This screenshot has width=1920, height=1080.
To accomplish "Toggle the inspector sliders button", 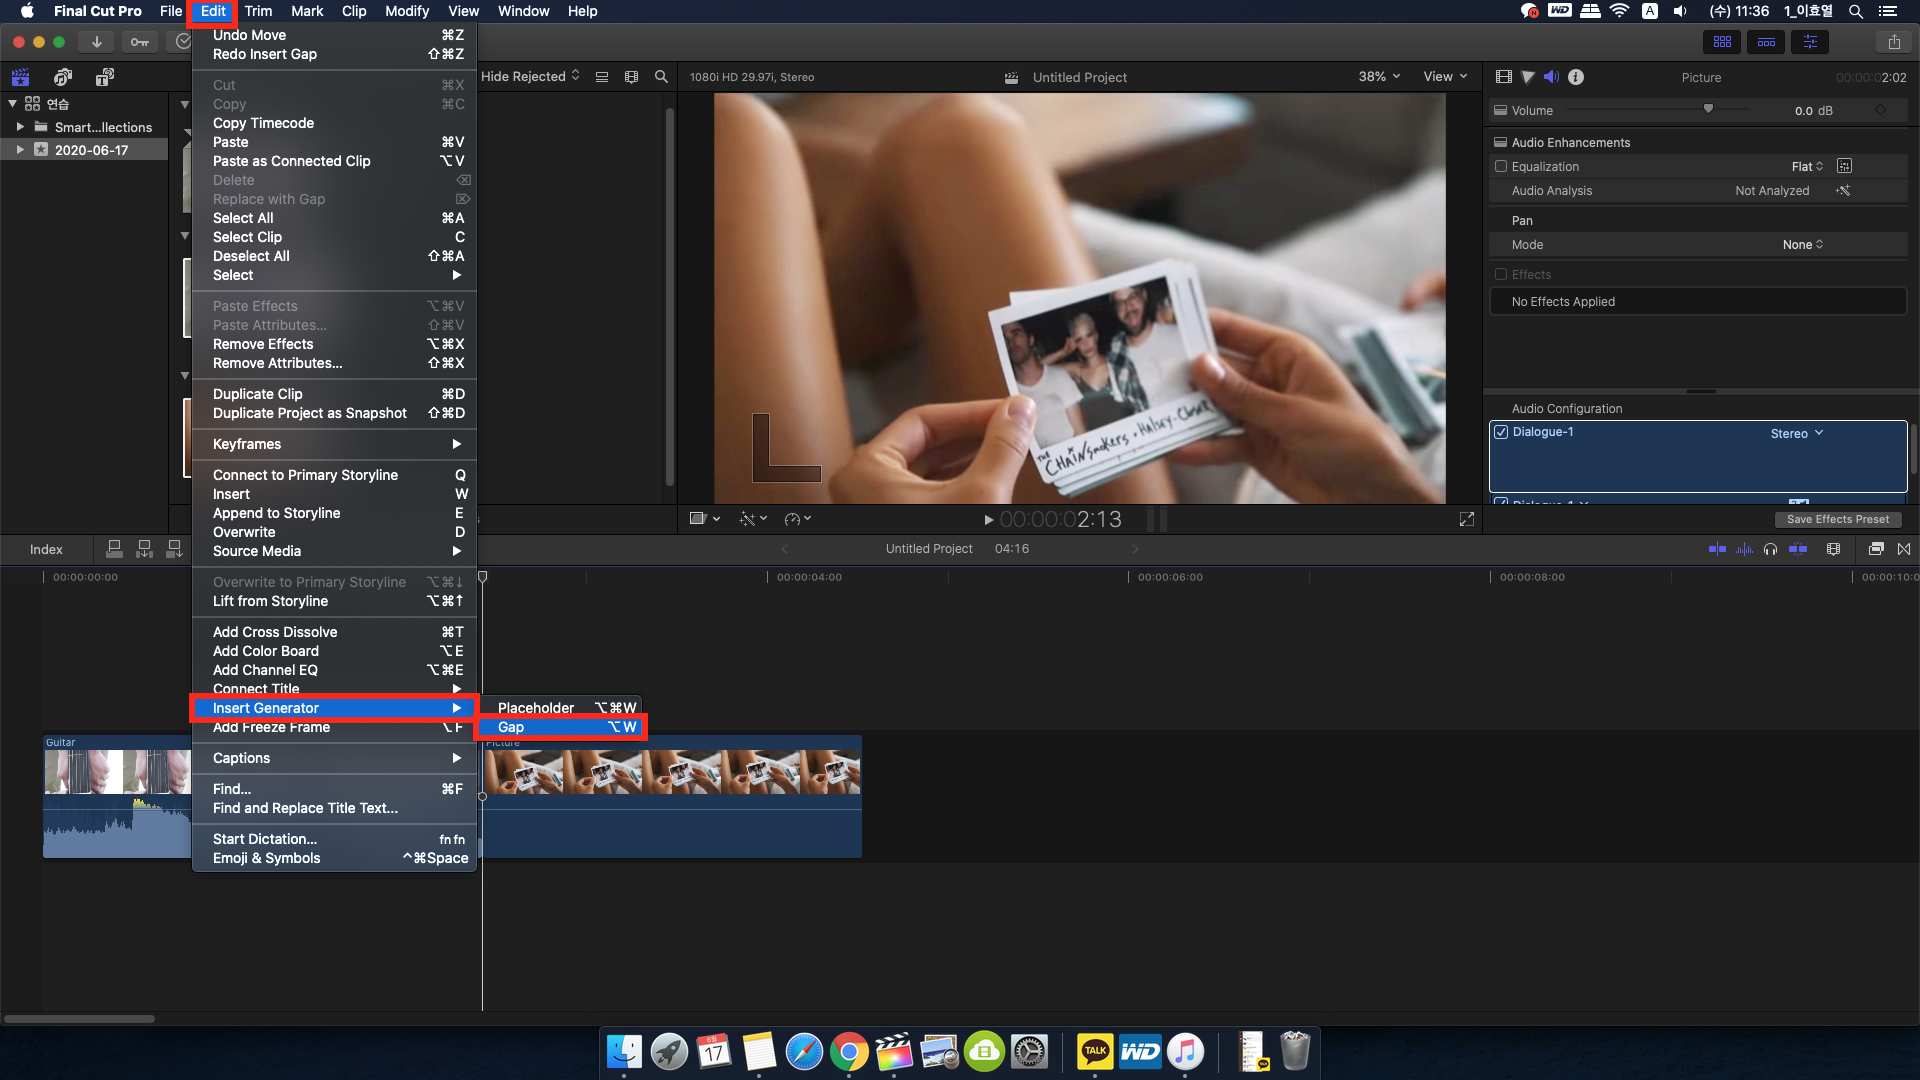I will click(x=1810, y=42).
